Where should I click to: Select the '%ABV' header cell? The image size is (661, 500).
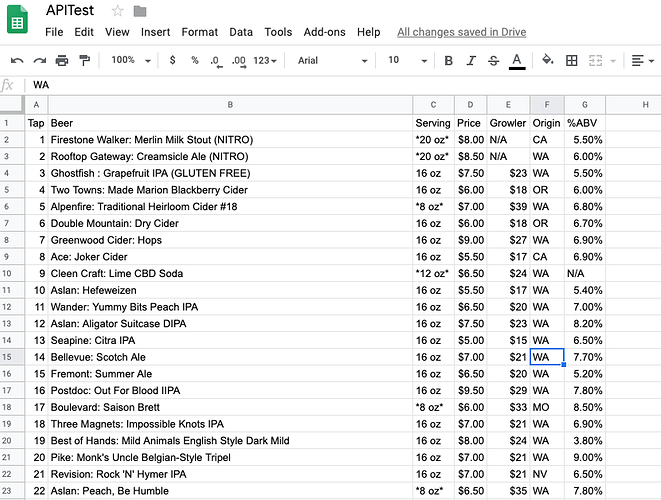(x=585, y=123)
